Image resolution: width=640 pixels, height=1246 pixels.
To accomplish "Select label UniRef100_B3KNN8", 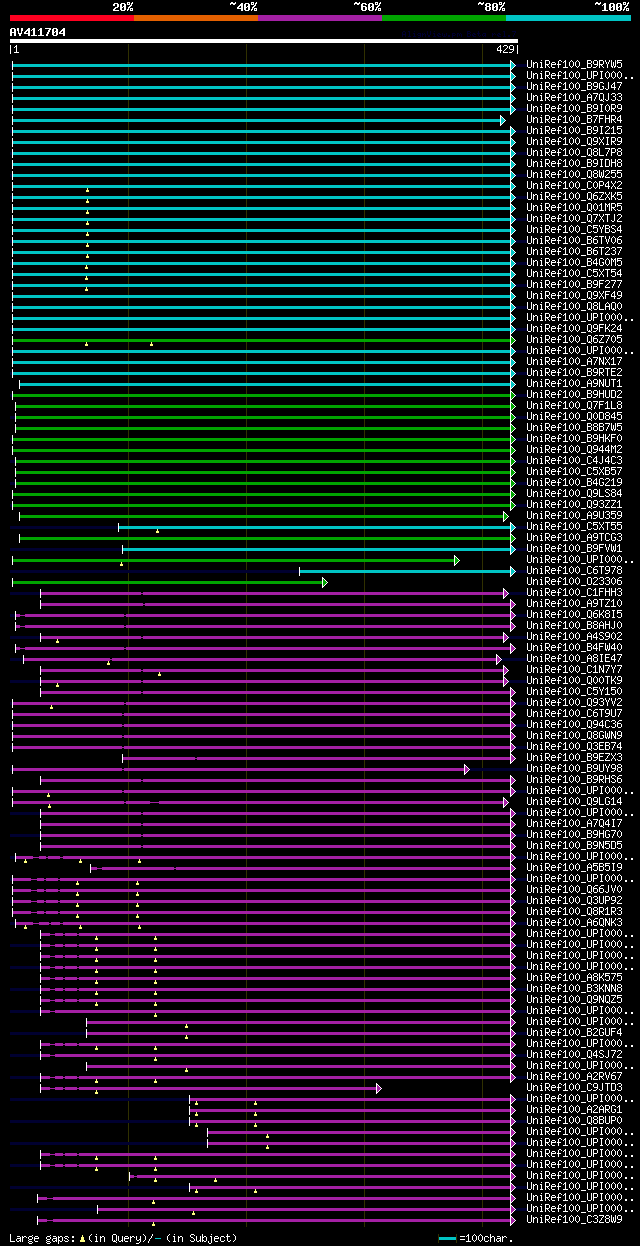I will pos(574,989).
